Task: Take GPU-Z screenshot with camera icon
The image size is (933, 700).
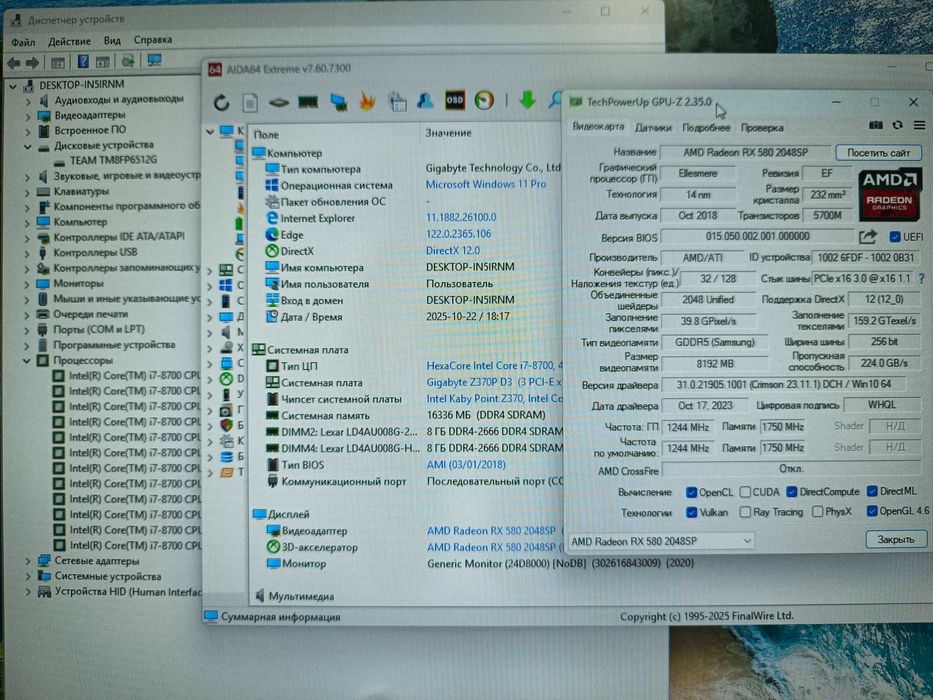Action: (x=875, y=125)
